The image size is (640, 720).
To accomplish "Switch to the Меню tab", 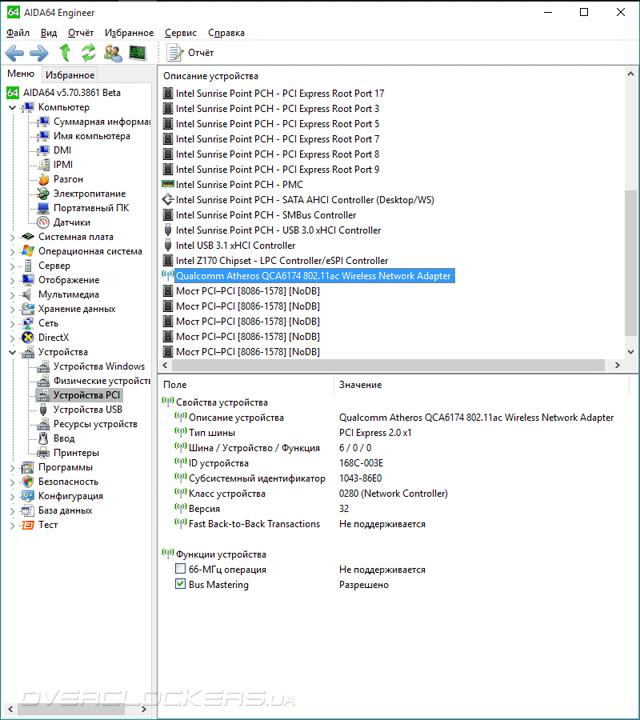I will tap(21, 74).
